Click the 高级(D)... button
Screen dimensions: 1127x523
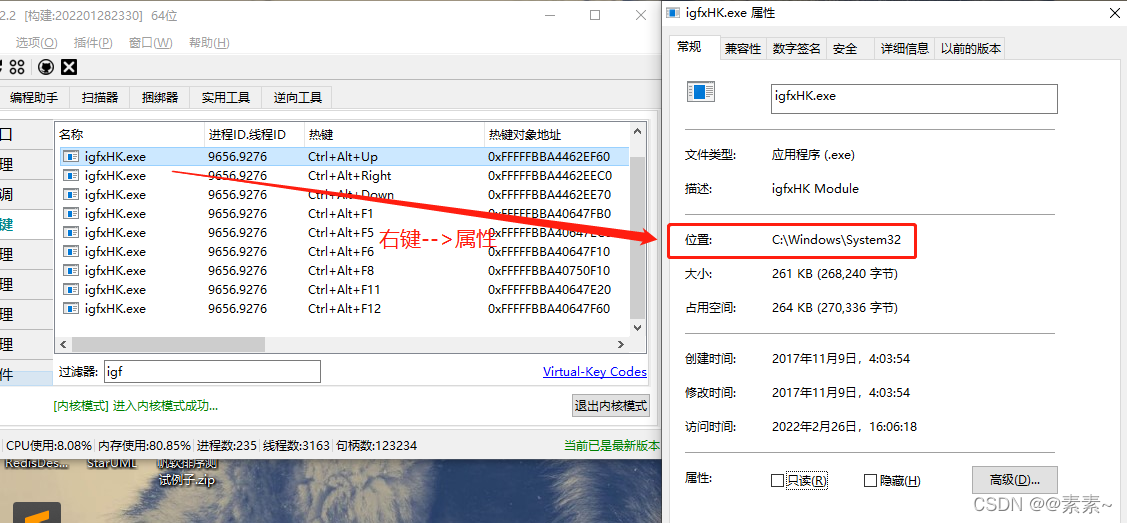click(x=1015, y=480)
